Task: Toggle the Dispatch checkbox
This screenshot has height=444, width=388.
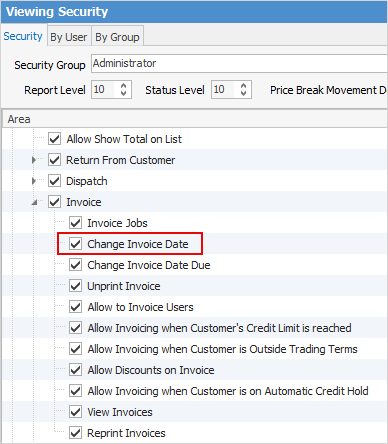Action: point(54,181)
